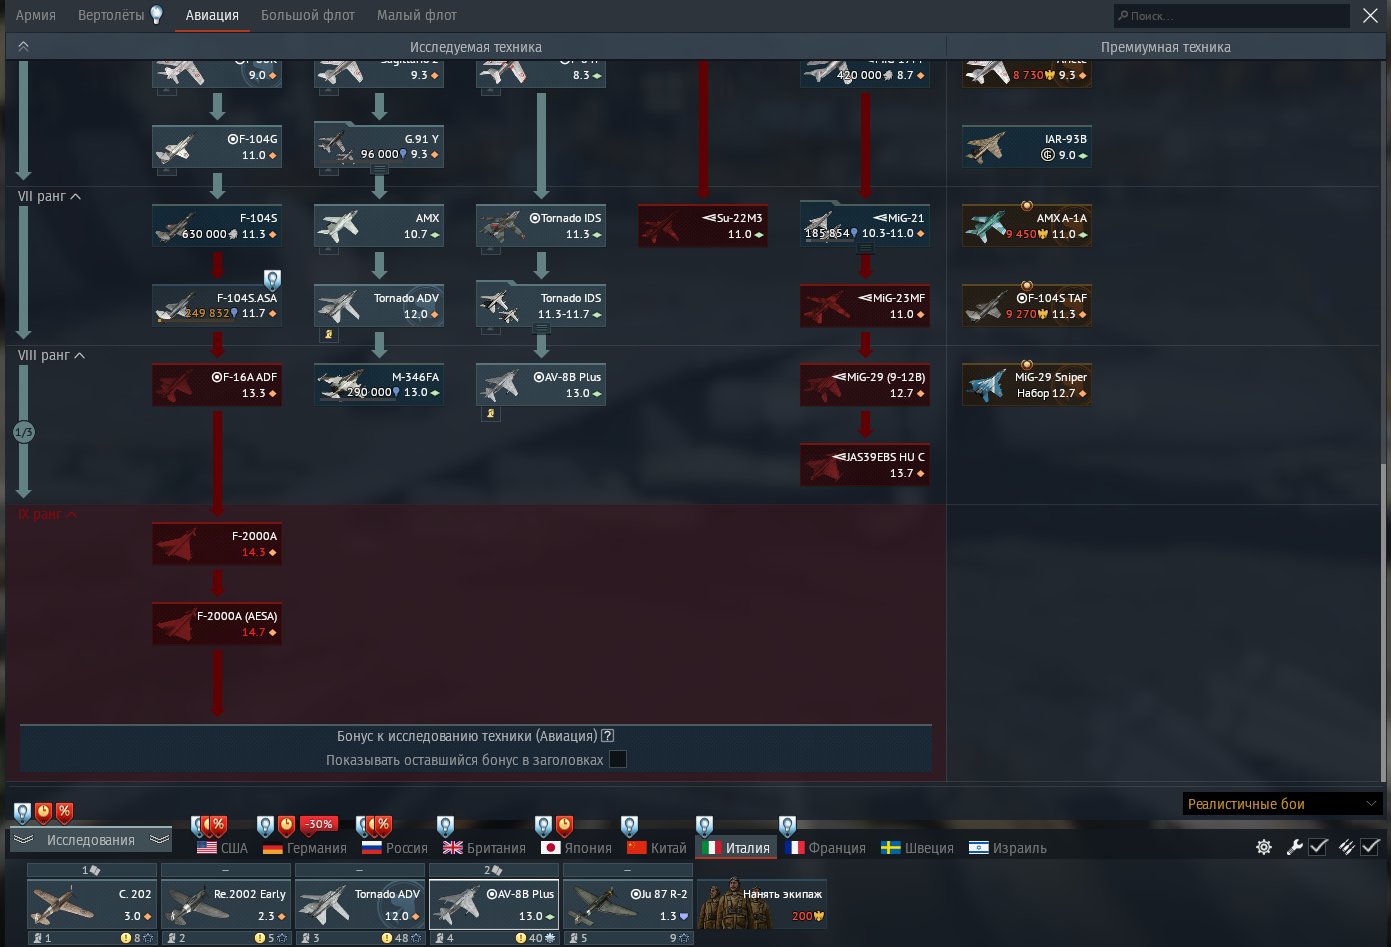Enable Показывать оставшийся бонус в заголовках checkbox
Viewport: 1391px width, 947px height.
(618, 759)
